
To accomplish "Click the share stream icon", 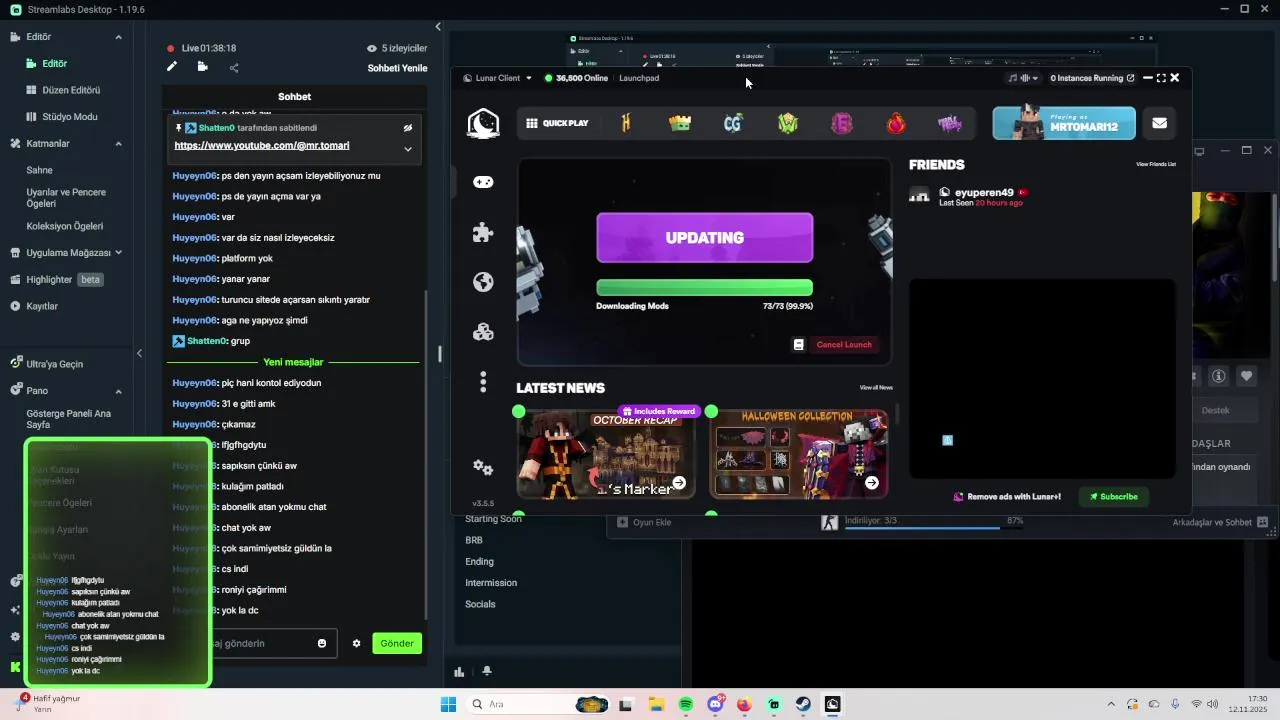I will (234, 68).
